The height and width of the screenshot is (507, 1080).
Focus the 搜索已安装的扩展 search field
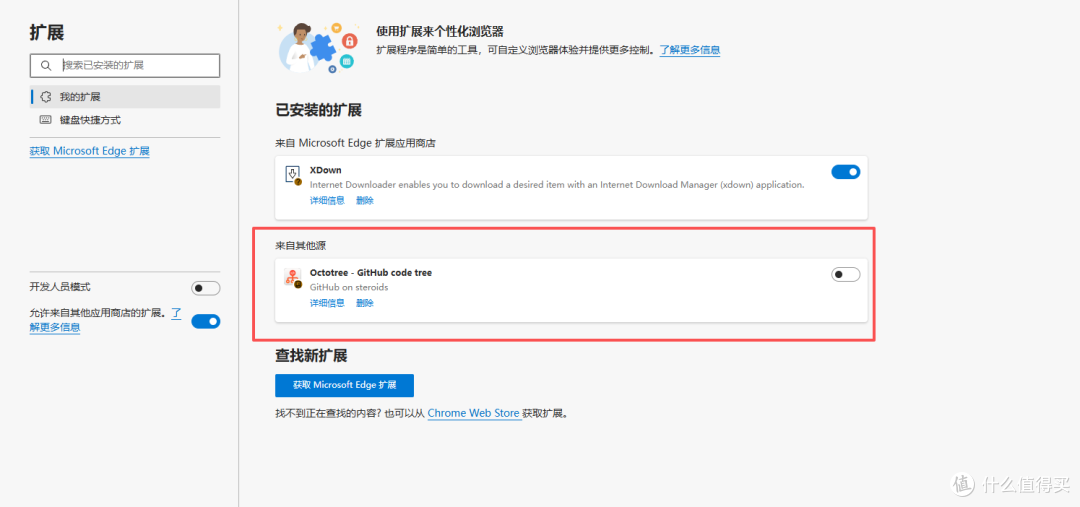tap(125, 65)
